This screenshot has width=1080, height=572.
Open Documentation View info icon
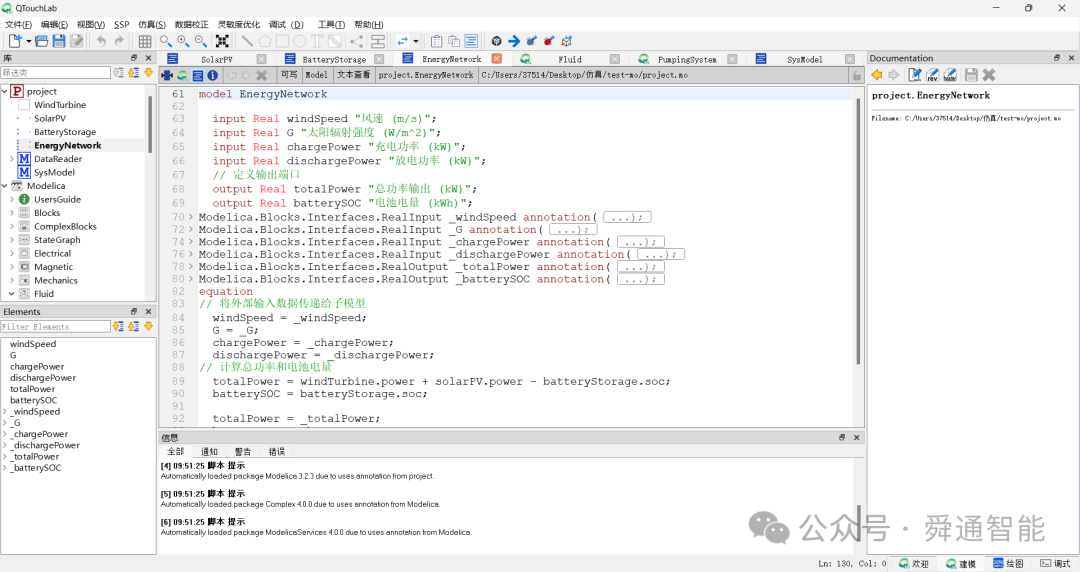tap(213, 75)
